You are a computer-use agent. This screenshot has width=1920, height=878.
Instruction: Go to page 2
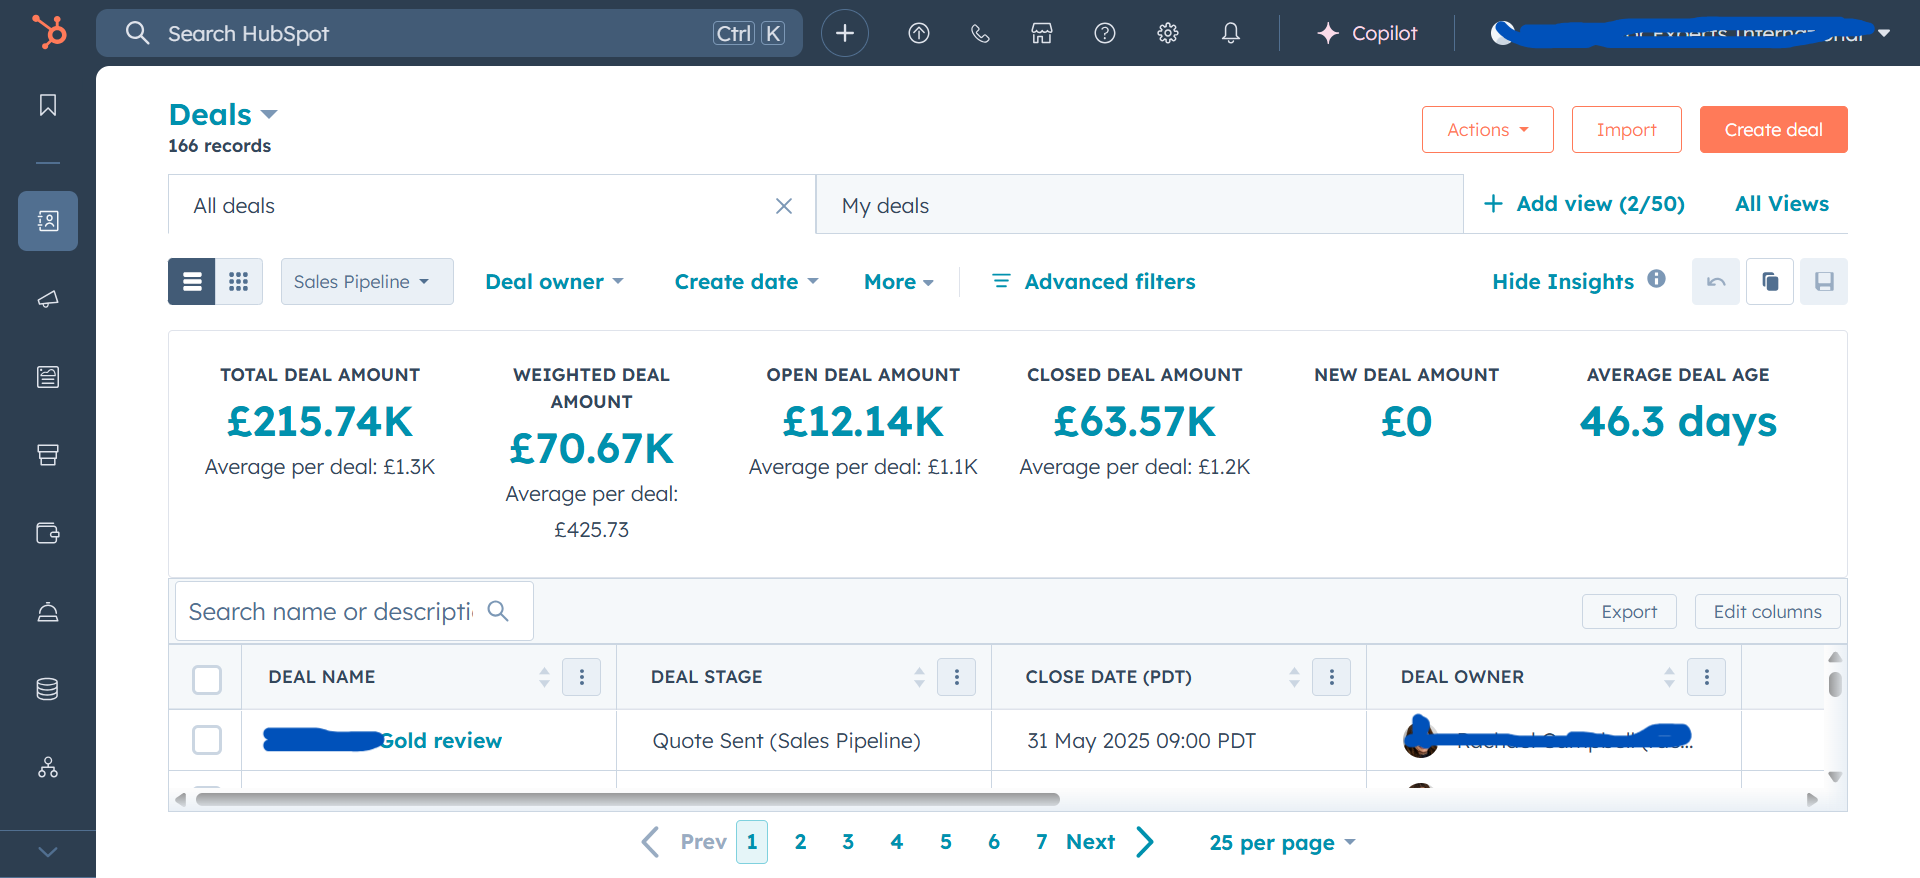(801, 842)
